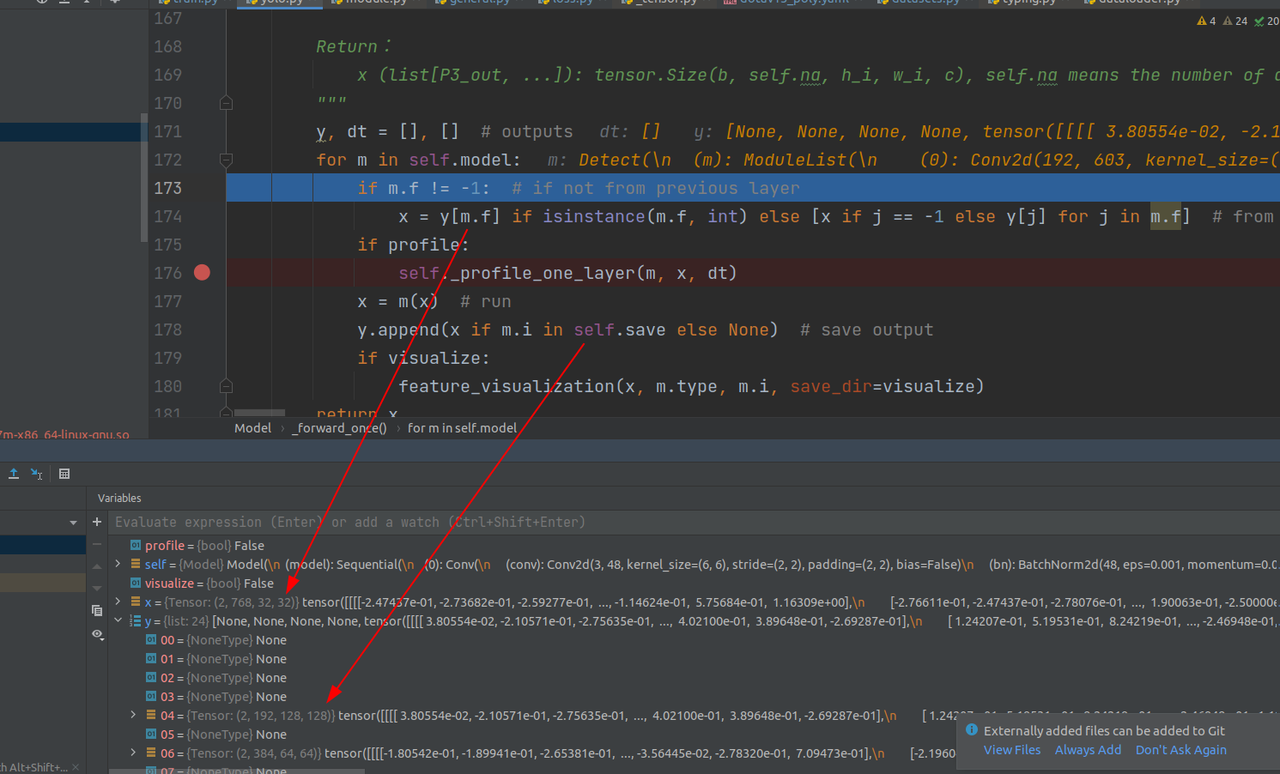Click the _forward_once() breadcrumb
1280x774 pixels.
(339, 428)
